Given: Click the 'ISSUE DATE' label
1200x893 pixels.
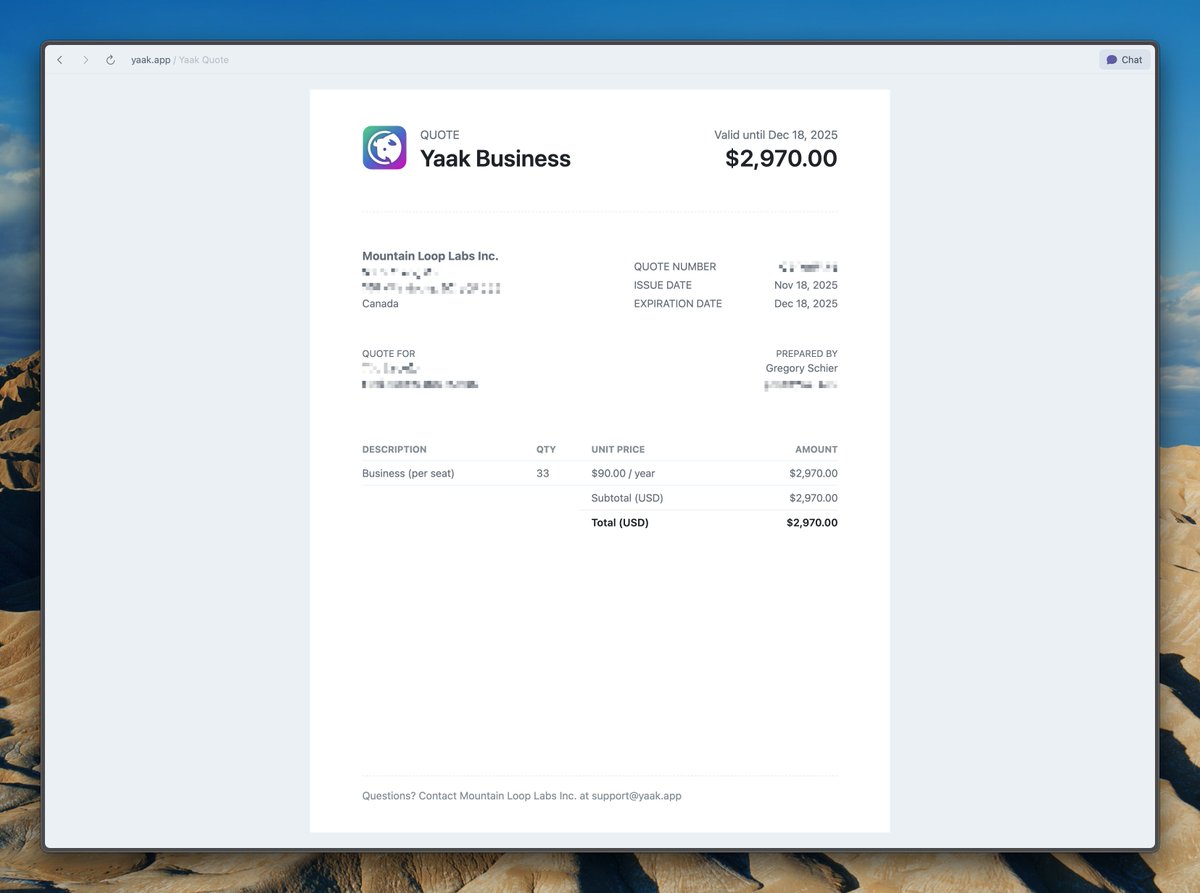Looking at the screenshot, I should tap(663, 285).
